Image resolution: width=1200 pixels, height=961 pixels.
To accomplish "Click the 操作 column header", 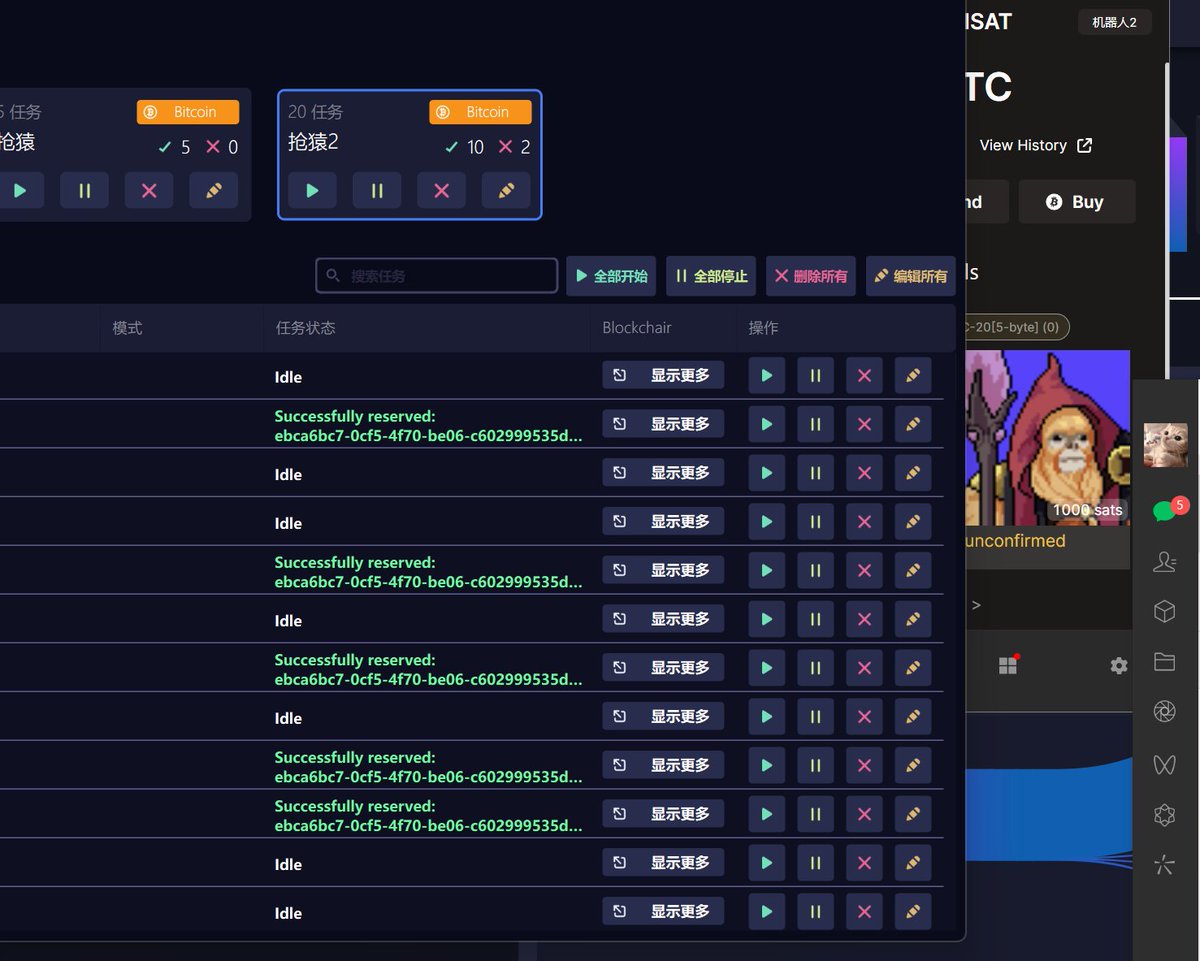I will (x=763, y=328).
